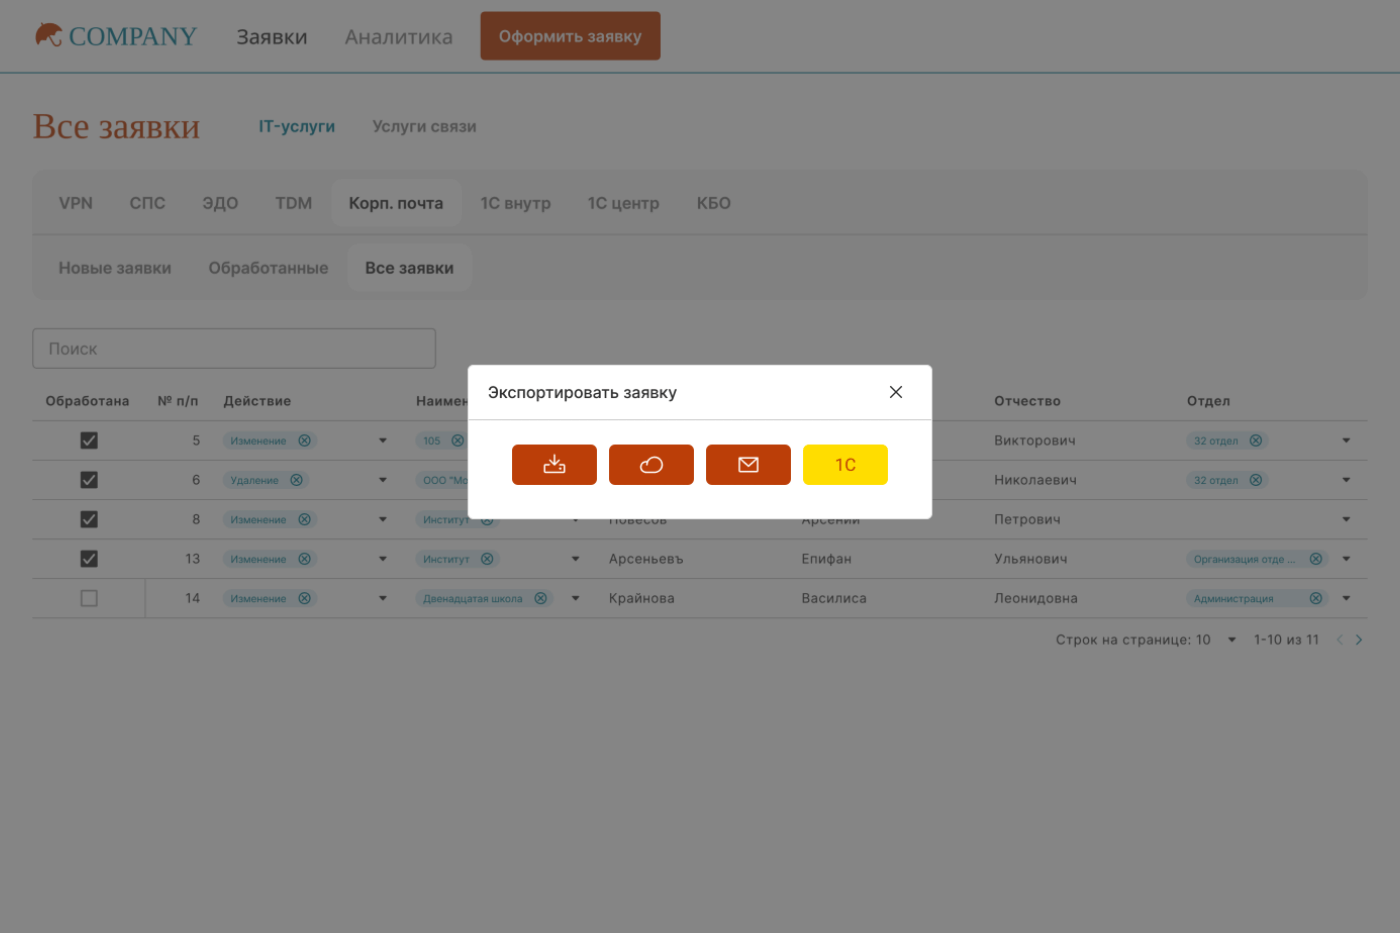Open Действие dropdown in row 13
This screenshot has height=933, width=1400.
(382, 559)
